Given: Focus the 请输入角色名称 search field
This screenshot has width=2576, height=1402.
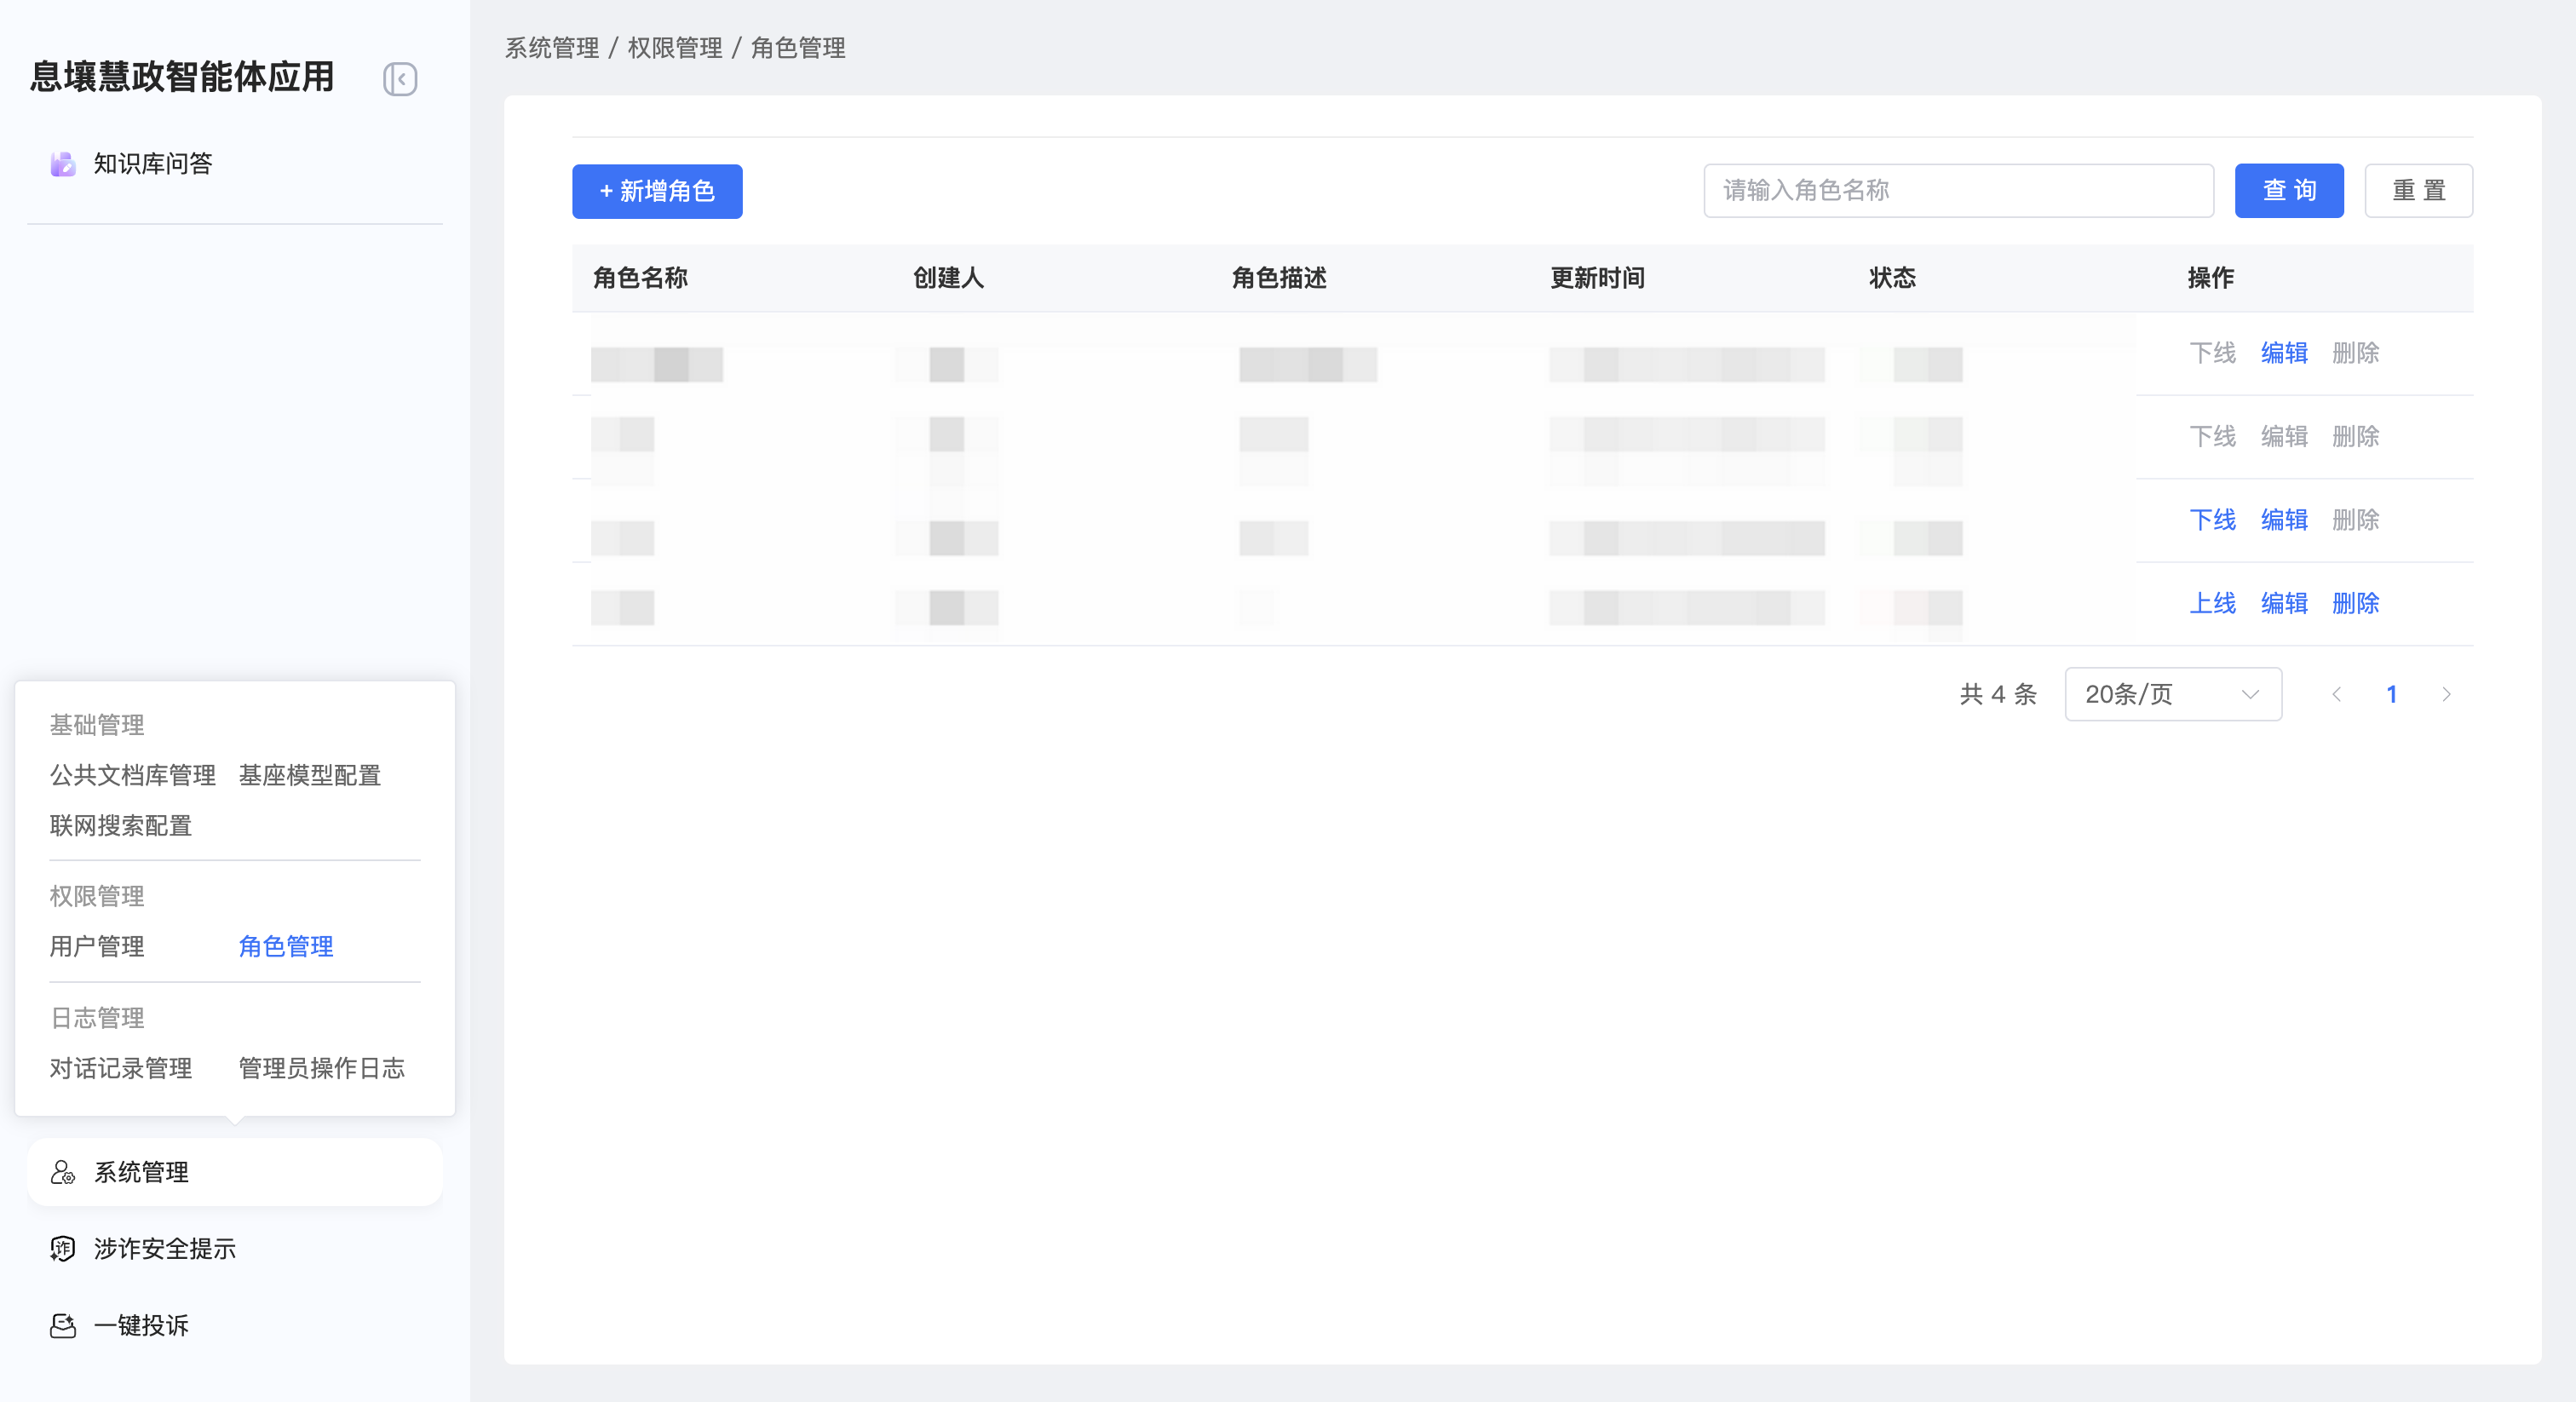Looking at the screenshot, I should (1958, 190).
